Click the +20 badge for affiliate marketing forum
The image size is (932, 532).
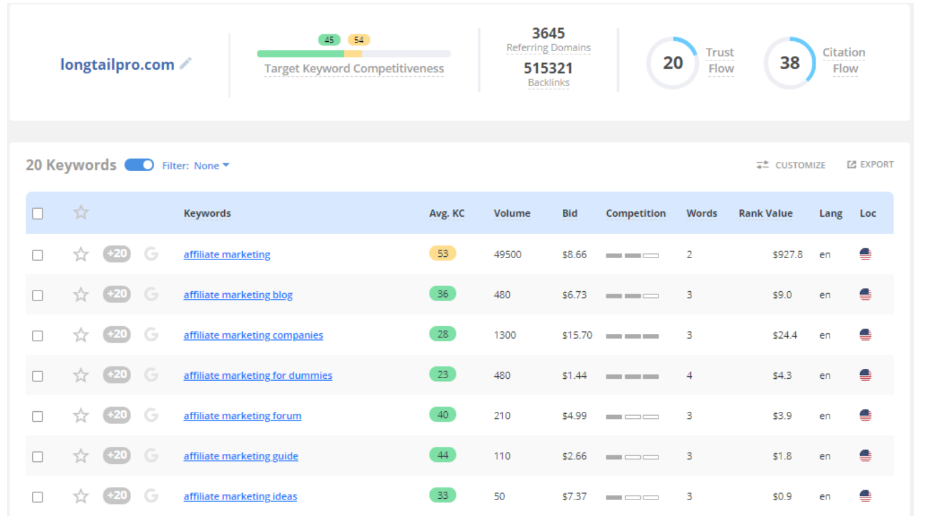pos(117,415)
